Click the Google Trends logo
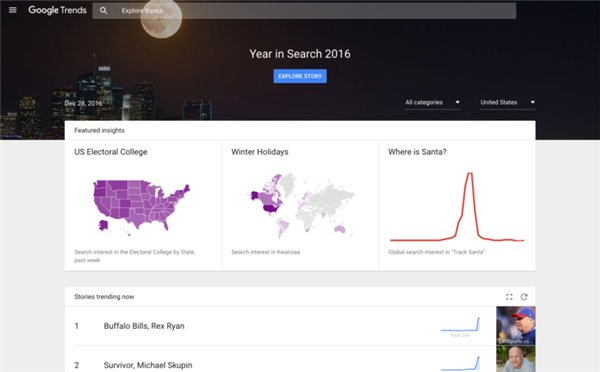Viewport: 600px width, 372px height. [x=57, y=10]
